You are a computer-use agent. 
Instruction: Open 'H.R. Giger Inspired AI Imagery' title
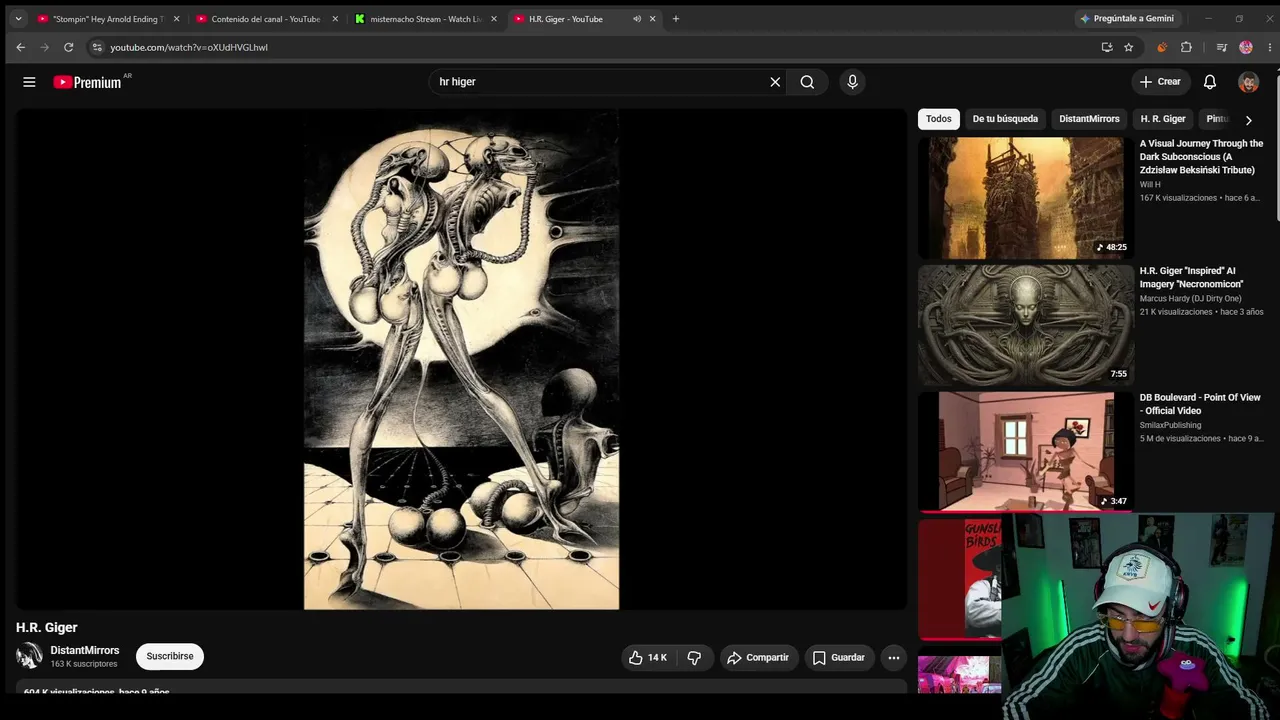click(1192, 277)
